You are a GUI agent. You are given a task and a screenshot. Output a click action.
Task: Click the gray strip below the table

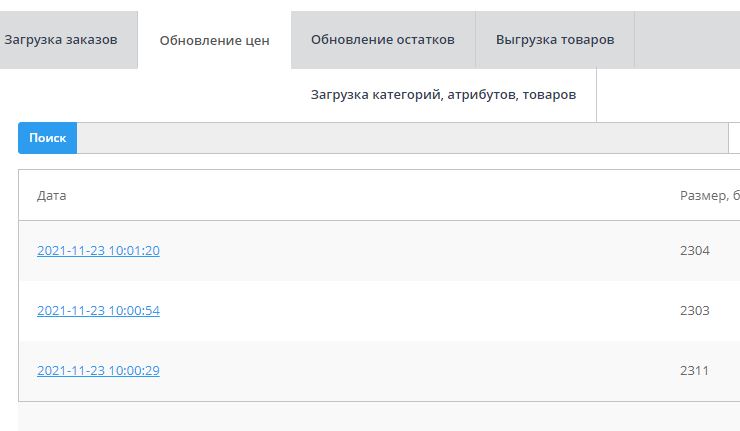click(378, 417)
